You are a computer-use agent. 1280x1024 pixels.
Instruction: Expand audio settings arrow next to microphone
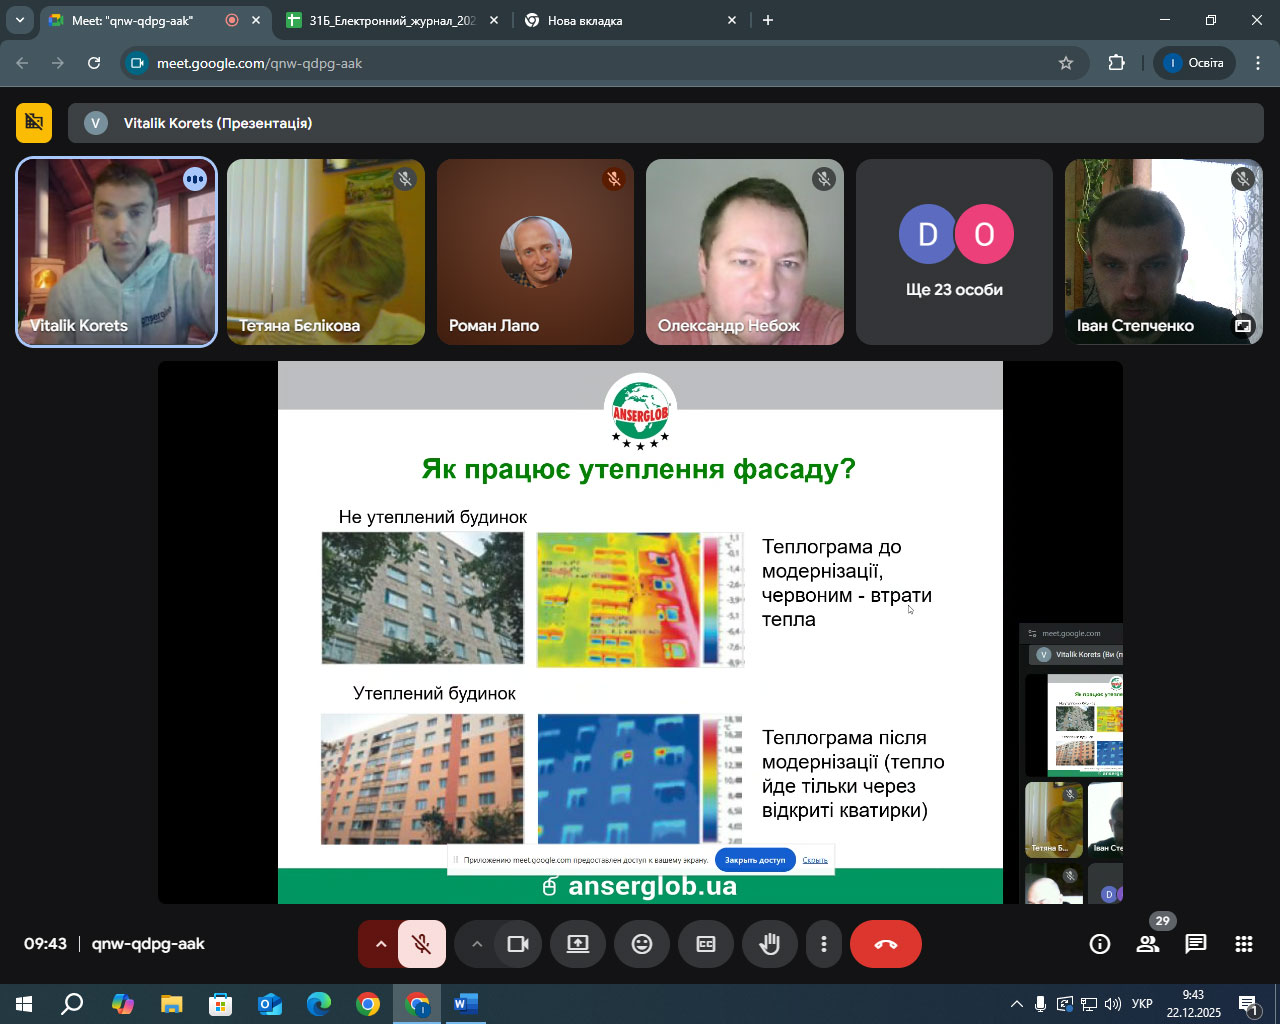pos(380,944)
